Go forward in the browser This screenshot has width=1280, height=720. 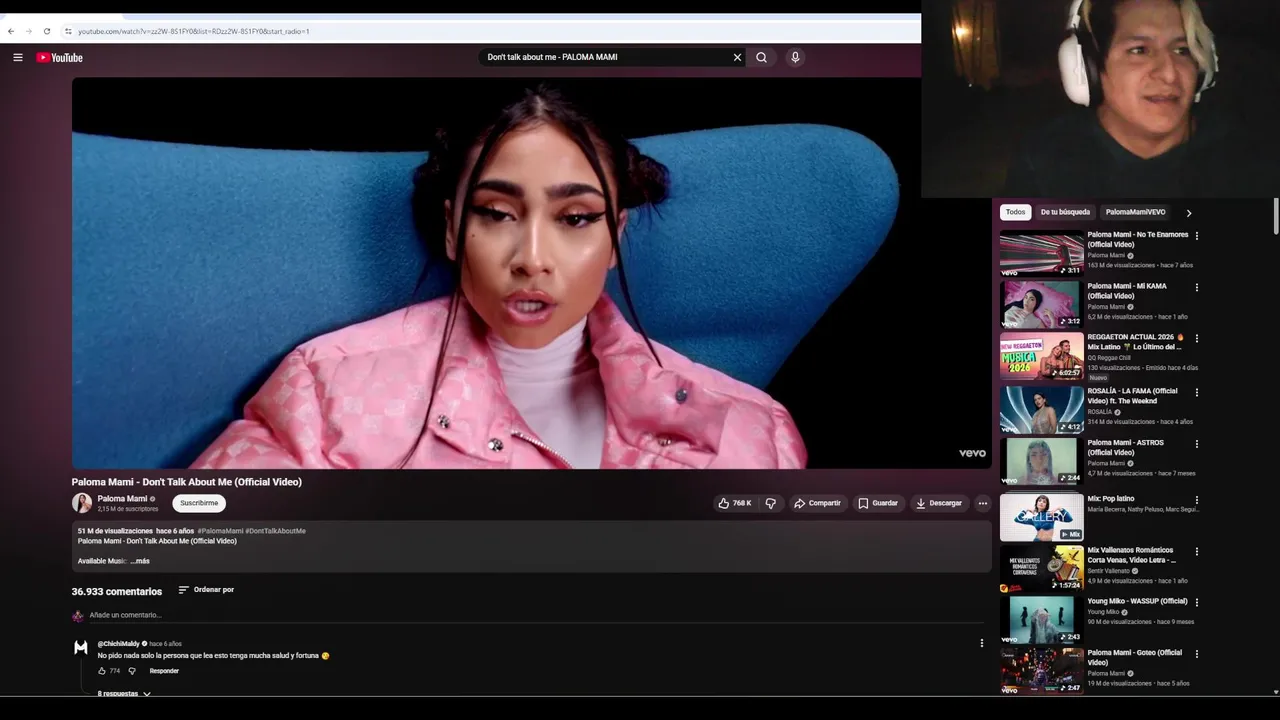(28, 31)
